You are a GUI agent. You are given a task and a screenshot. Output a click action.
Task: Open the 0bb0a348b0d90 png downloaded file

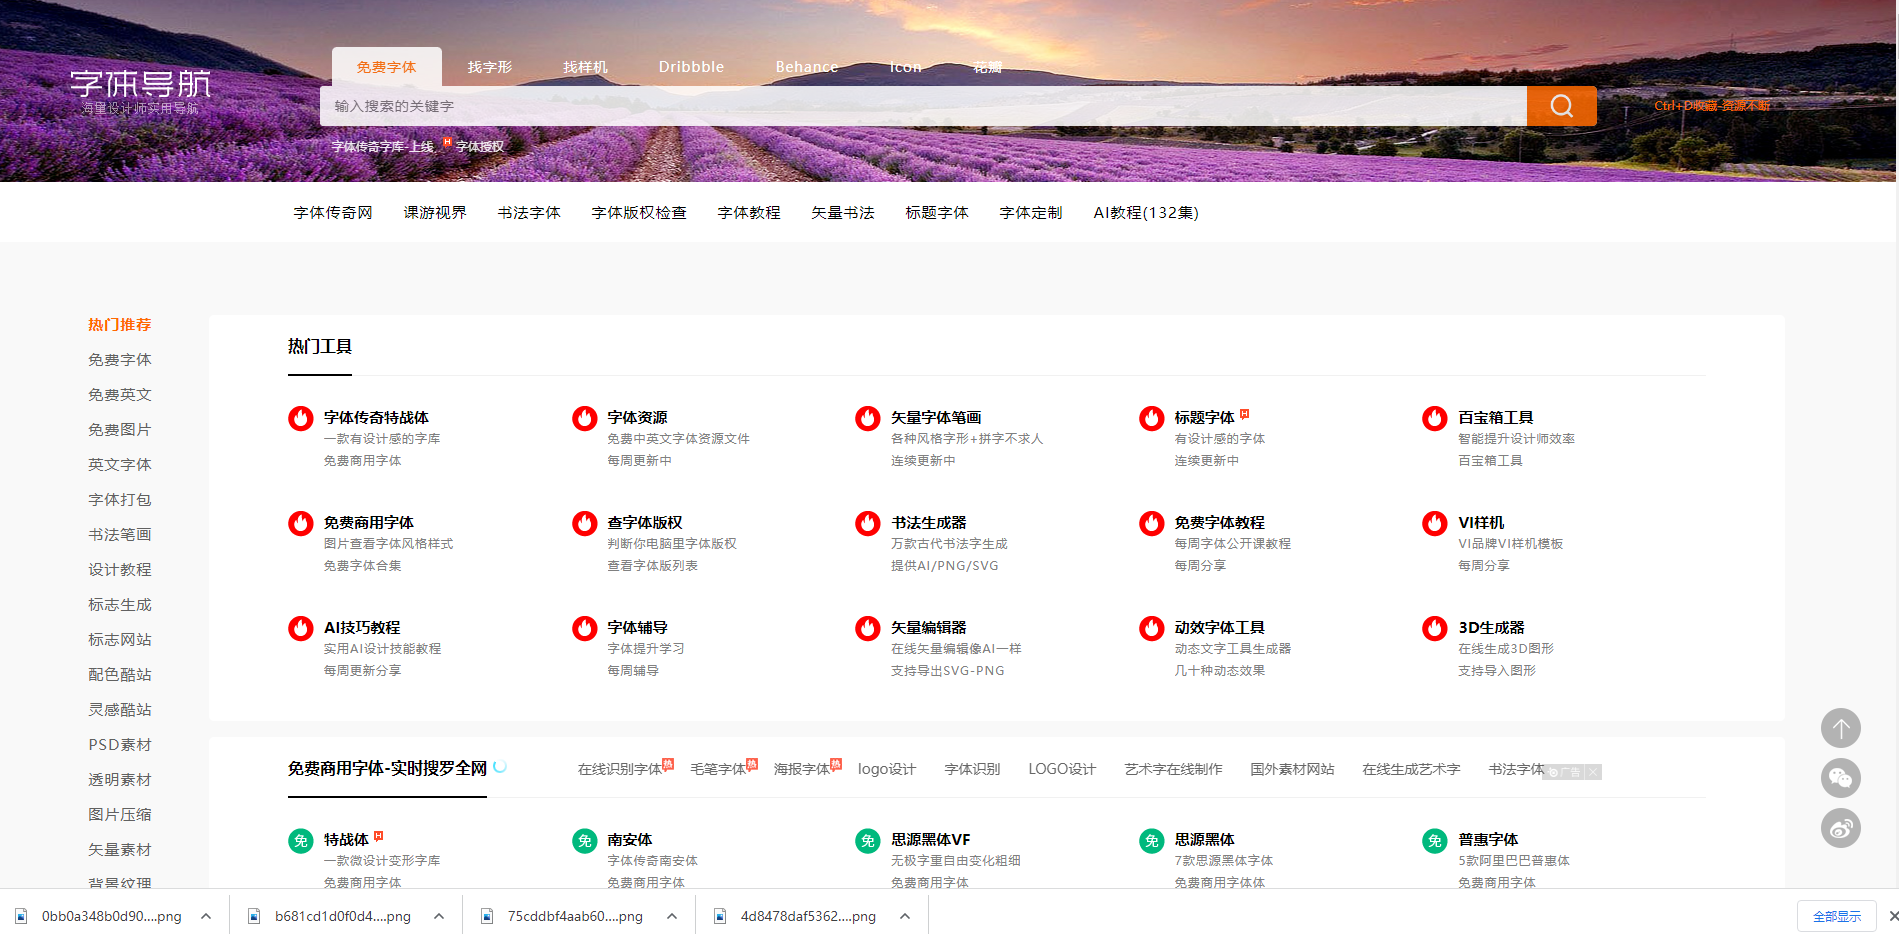coord(100,916)
